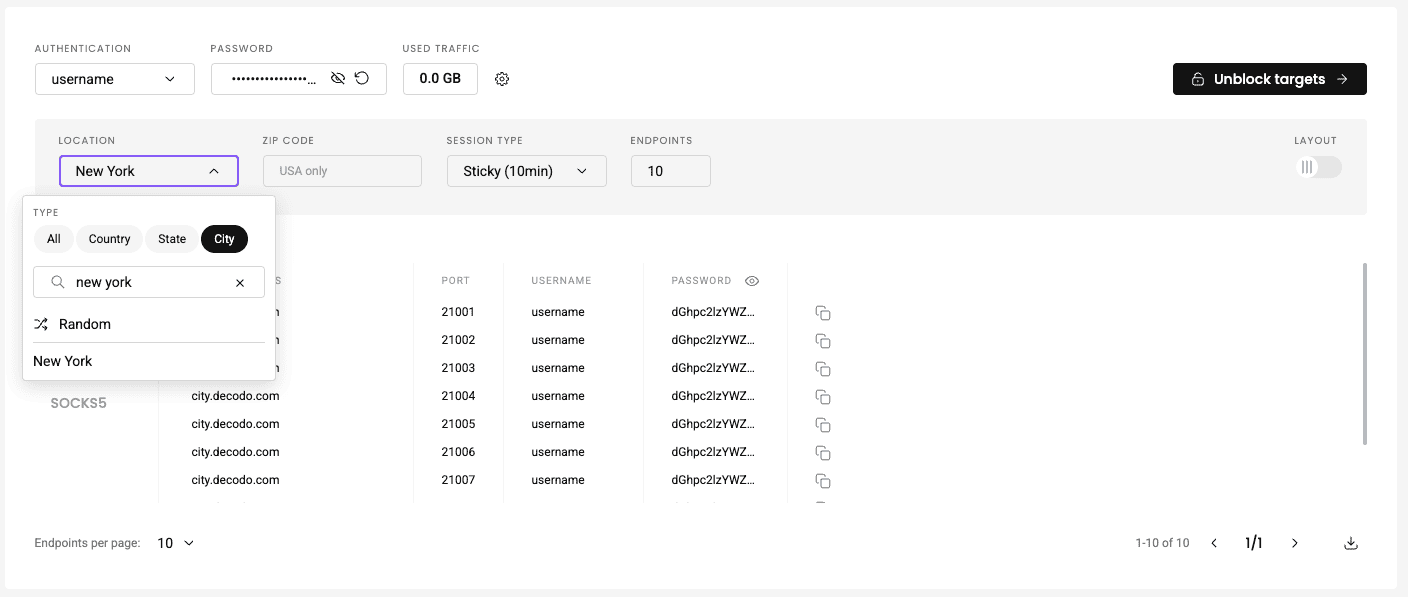1408x597 pixels.
Task: Click the Endpoints count input field
Action: point(671,171)
